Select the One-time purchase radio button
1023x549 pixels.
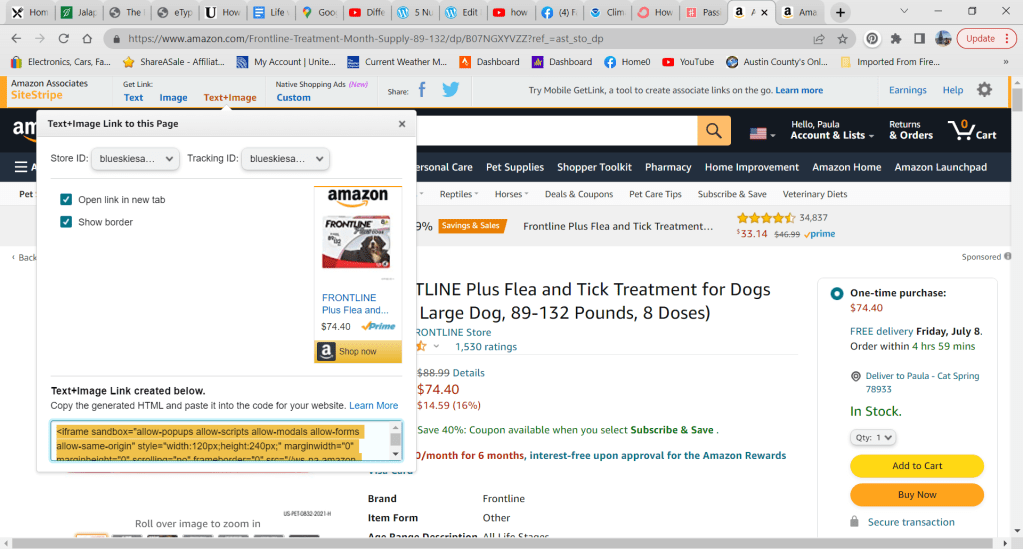tap(836, 294)
